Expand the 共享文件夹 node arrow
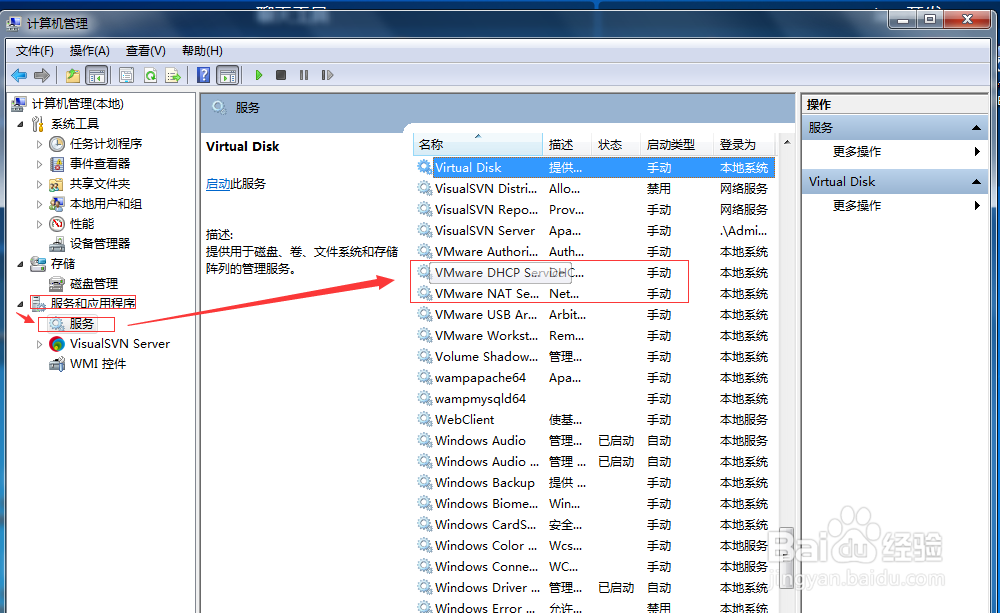The height and width of the screenshot is (613, 1000). click(39, 184)
